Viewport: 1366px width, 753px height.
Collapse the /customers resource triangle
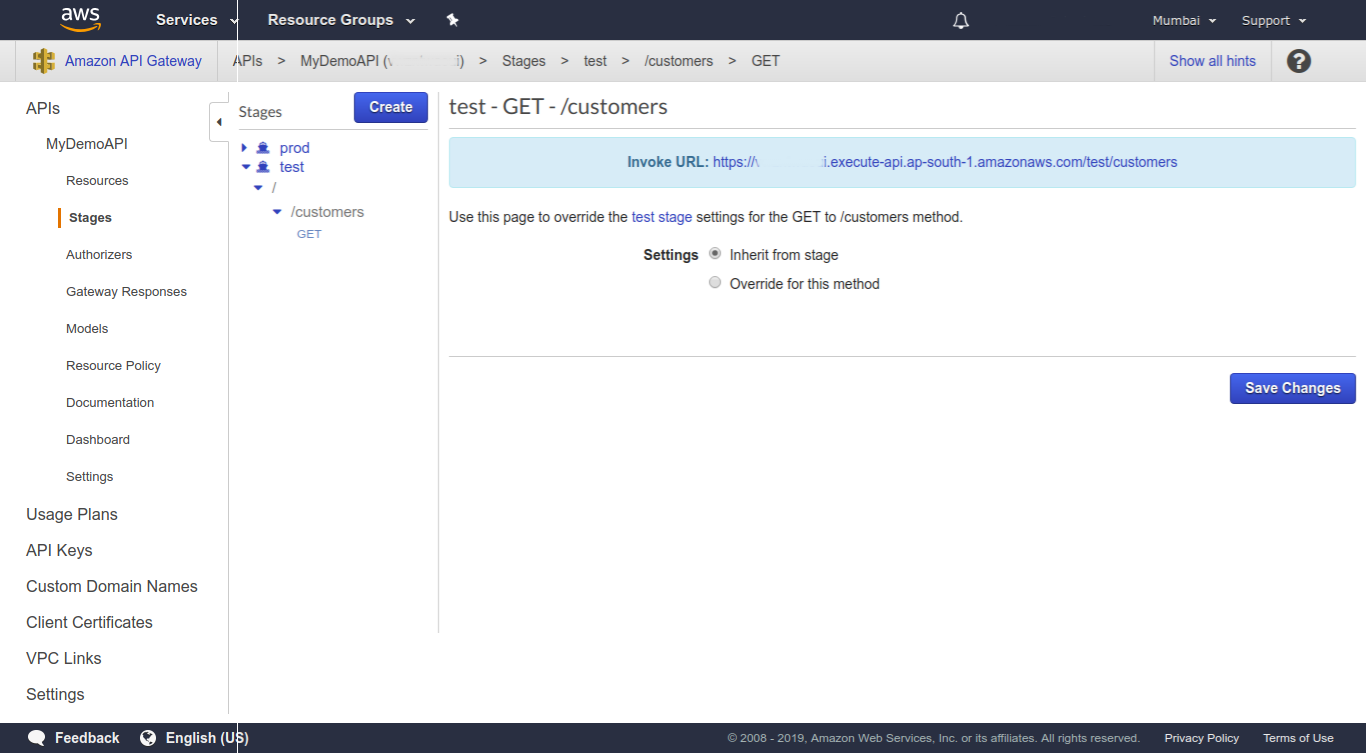point(277,212)
